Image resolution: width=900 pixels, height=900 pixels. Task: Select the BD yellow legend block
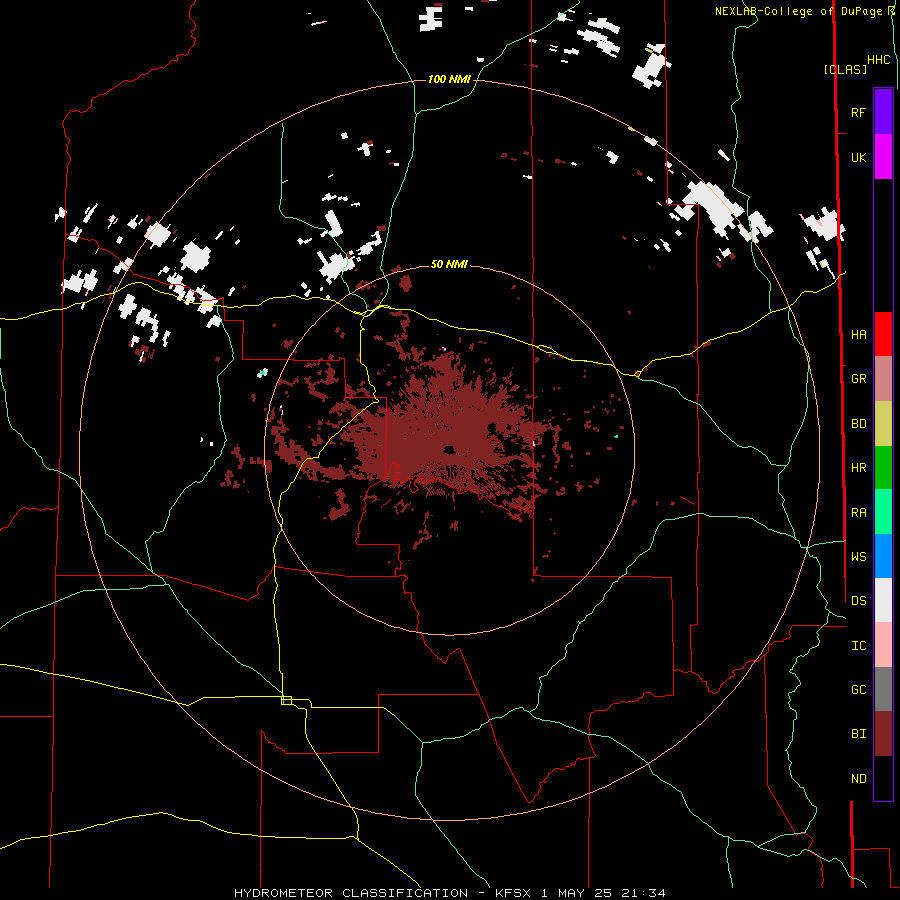883,424
